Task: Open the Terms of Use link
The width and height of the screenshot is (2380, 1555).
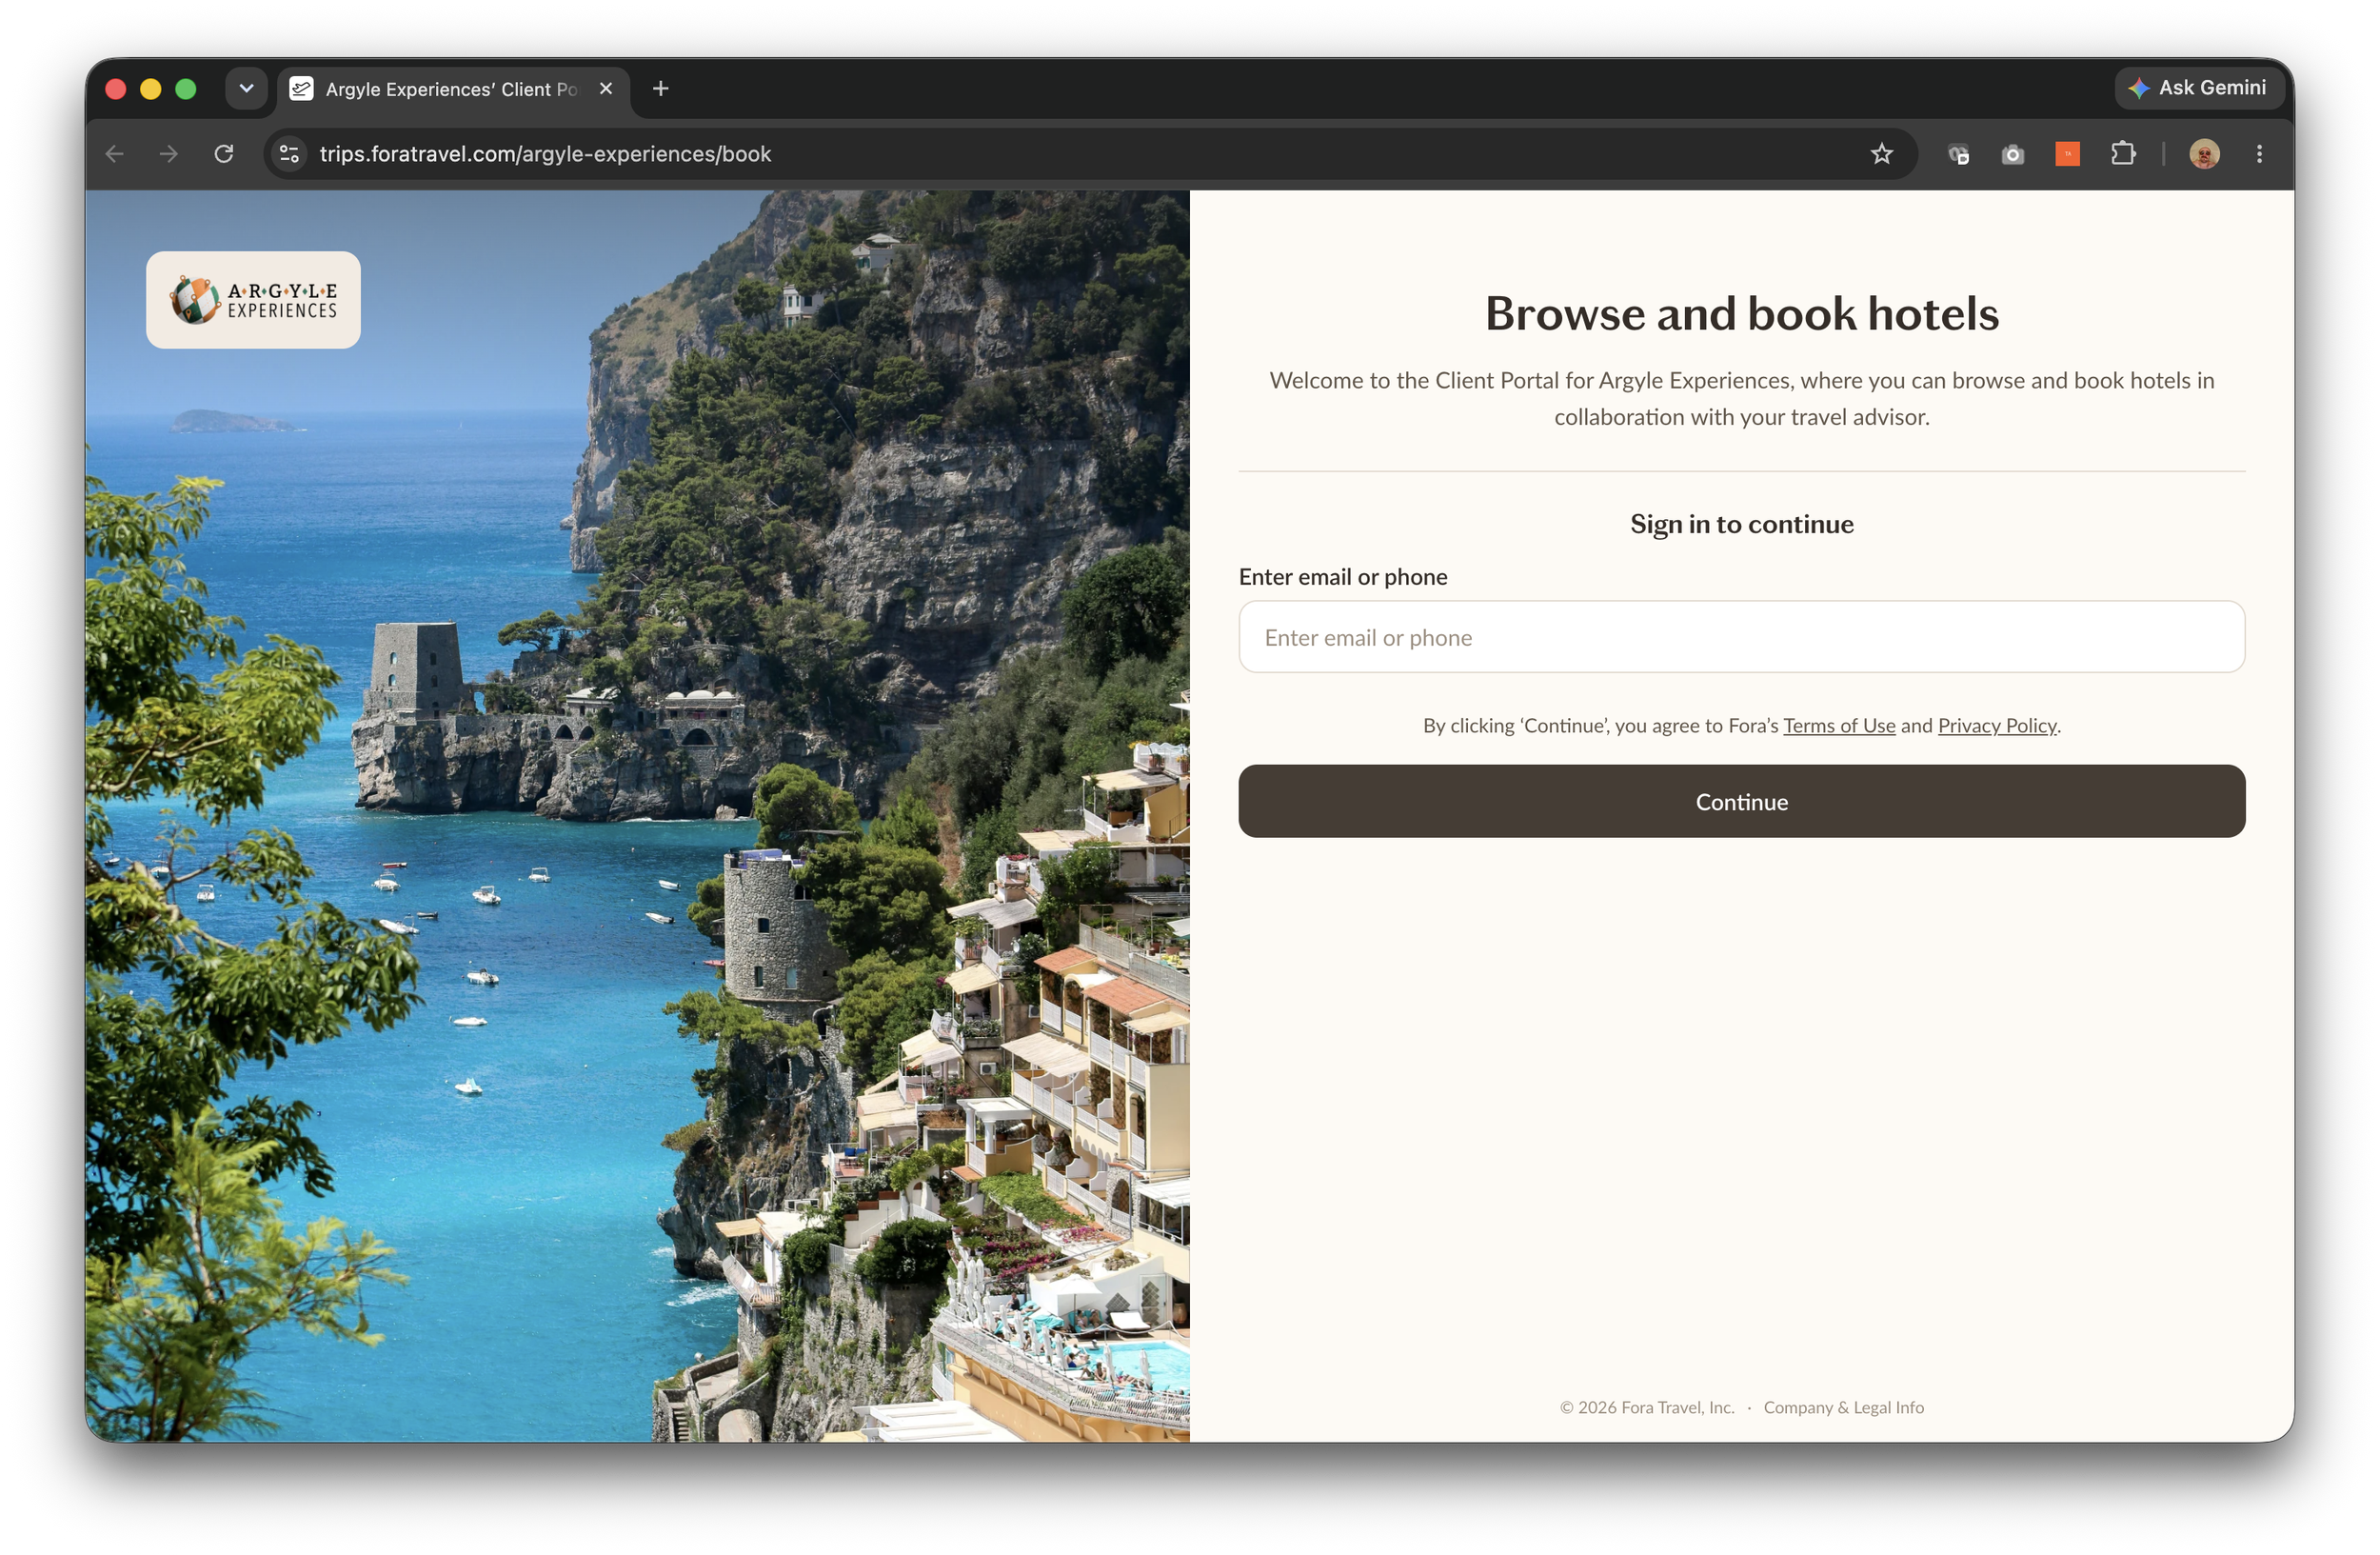Action: pos(1838,726)
